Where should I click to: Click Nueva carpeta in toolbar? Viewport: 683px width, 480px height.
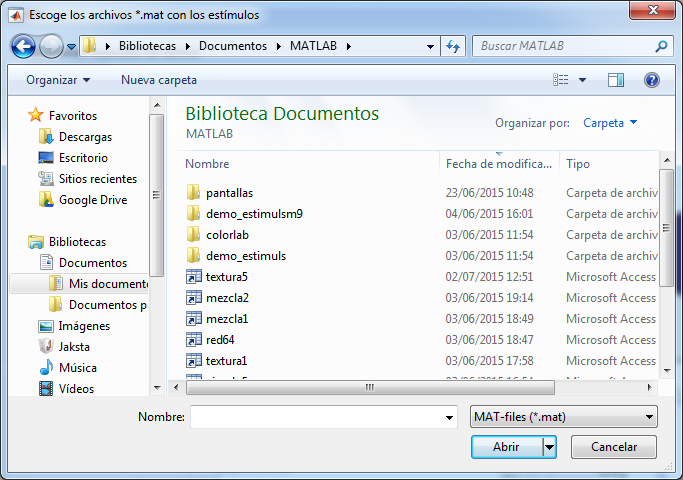[159, 80]
